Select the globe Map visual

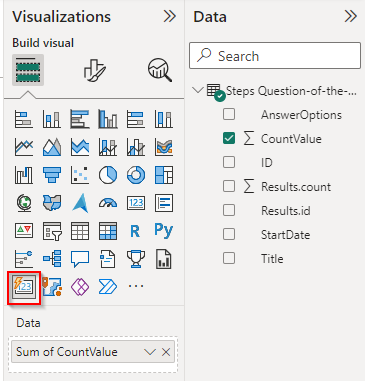point(24,203)
